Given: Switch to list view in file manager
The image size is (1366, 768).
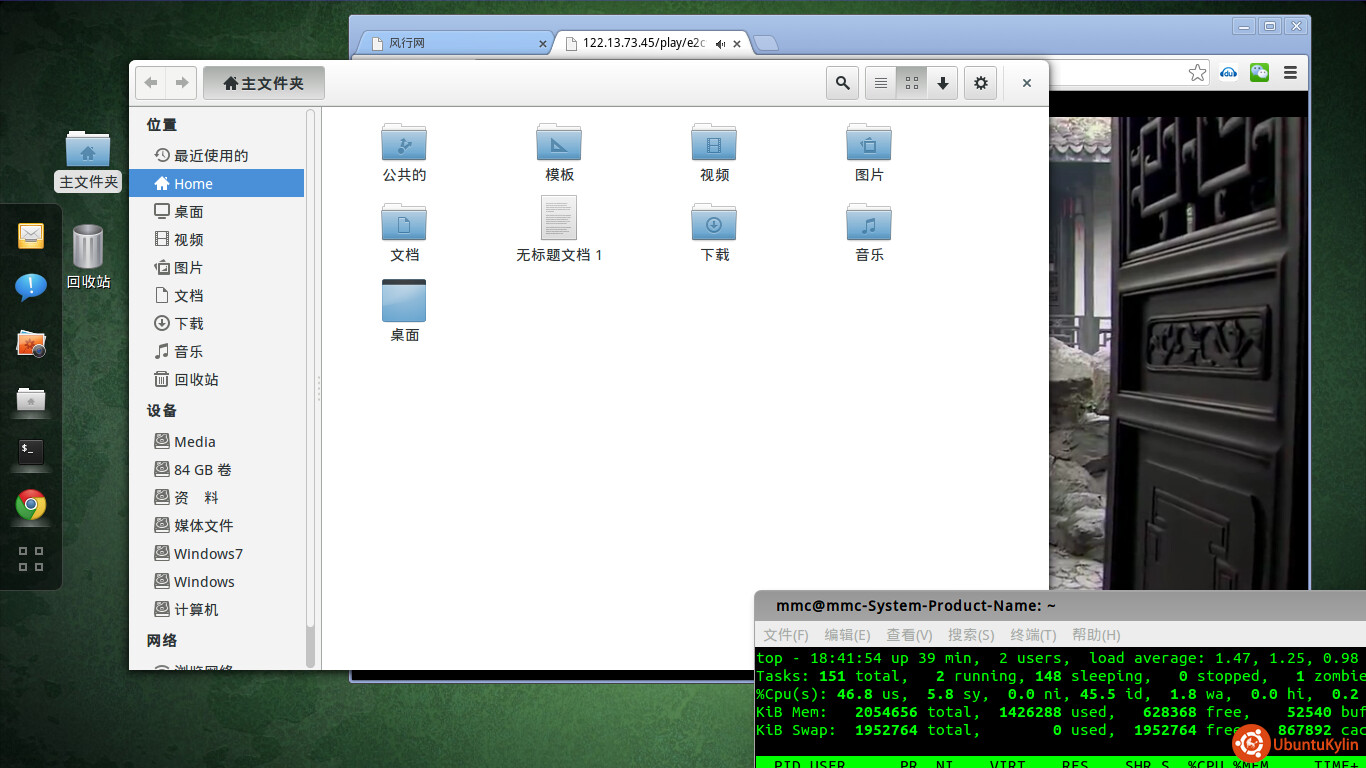Looking at the screenshot, I should pos(881,83).
